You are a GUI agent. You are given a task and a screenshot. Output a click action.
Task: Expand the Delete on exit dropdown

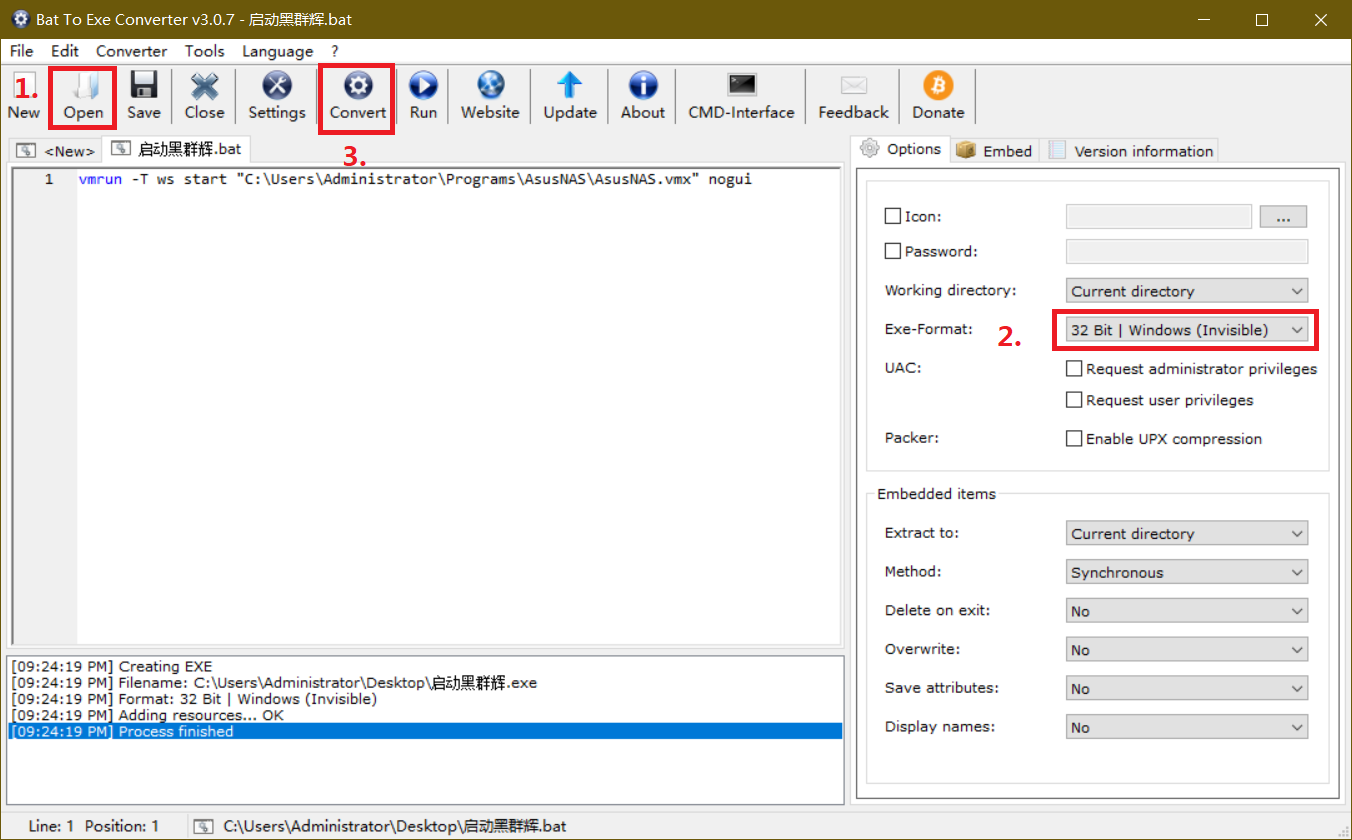pos(1186,611)
